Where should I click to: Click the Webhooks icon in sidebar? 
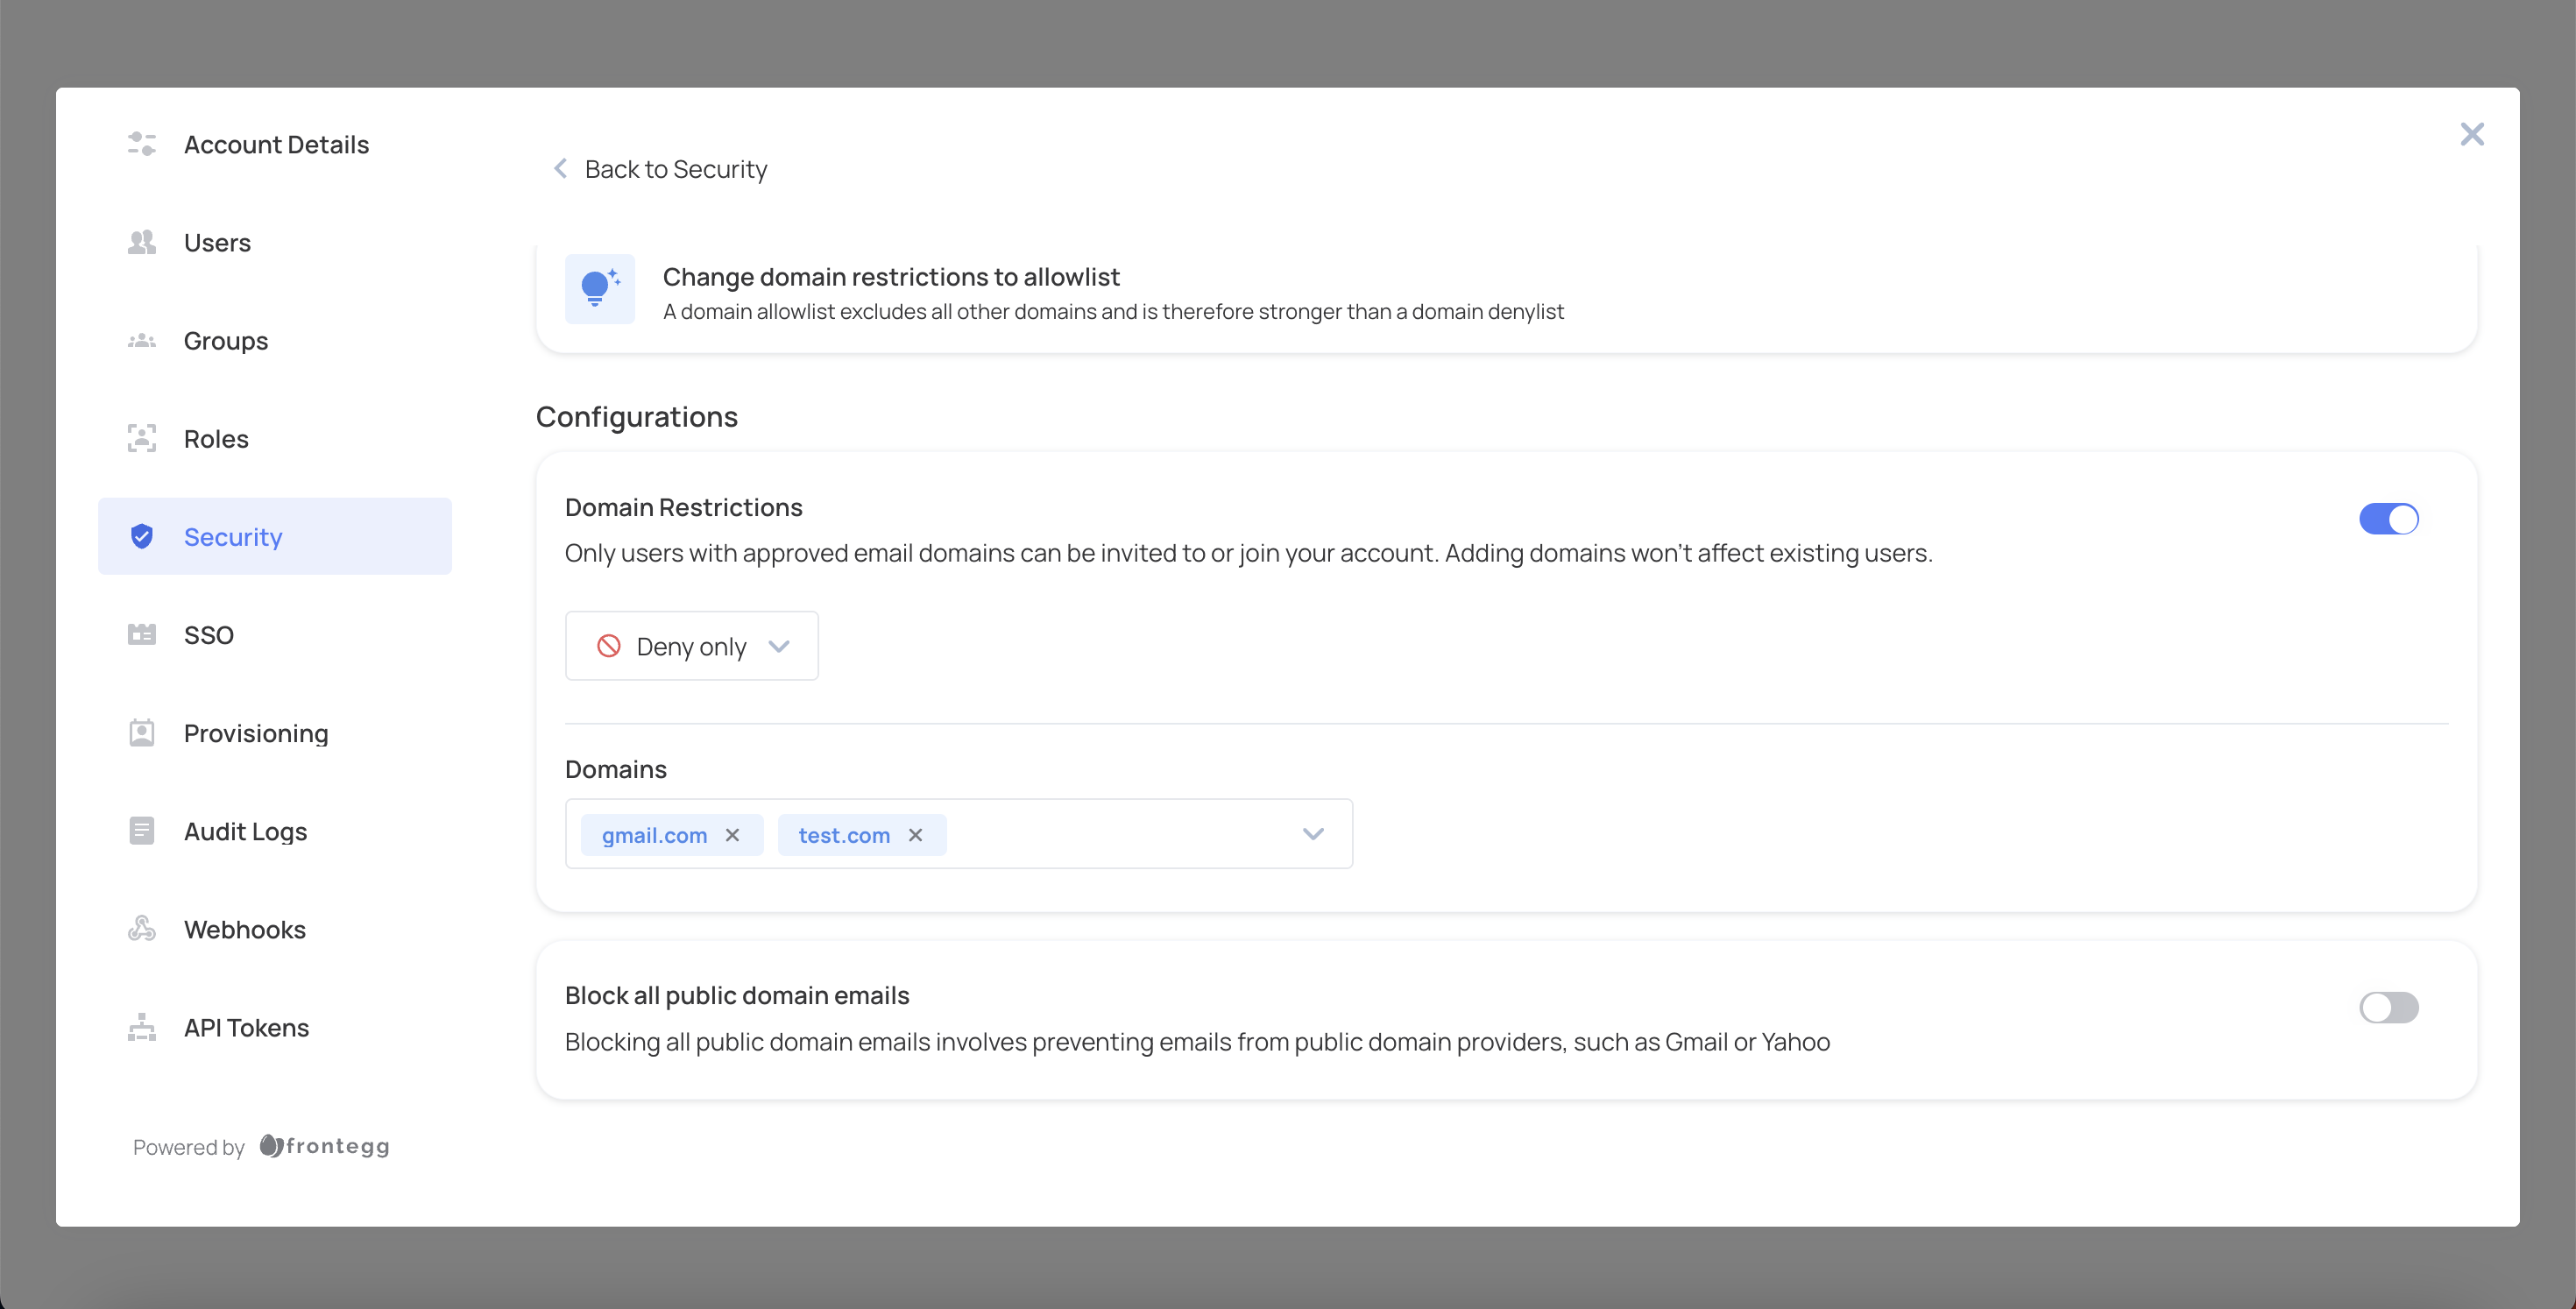(142, 929)
